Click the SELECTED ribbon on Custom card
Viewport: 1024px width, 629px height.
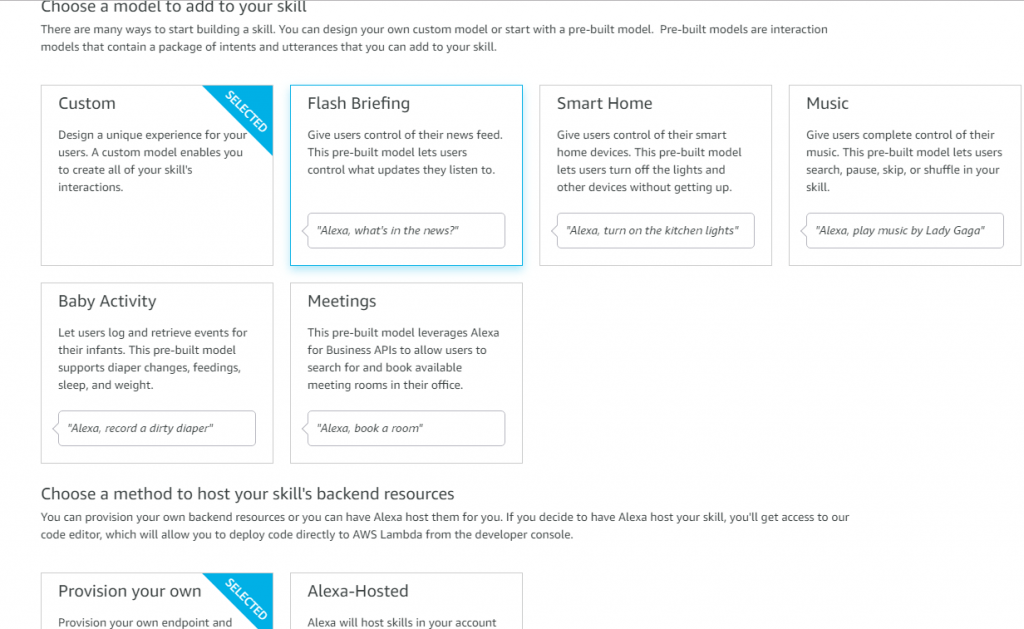coord(246,111)
